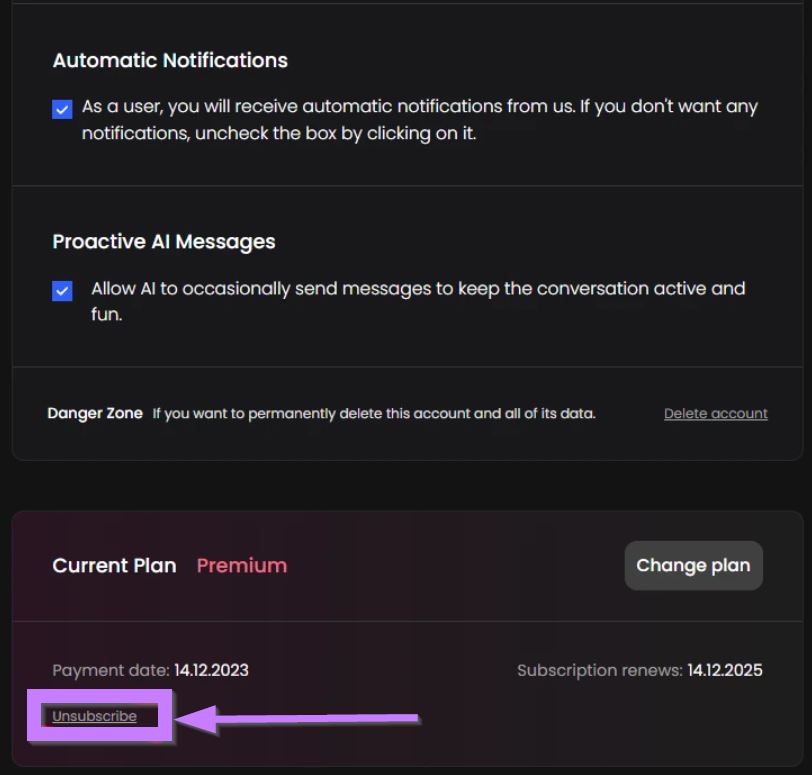Click the Current Plan heading
812x775 pixels.
click(114, 566)
